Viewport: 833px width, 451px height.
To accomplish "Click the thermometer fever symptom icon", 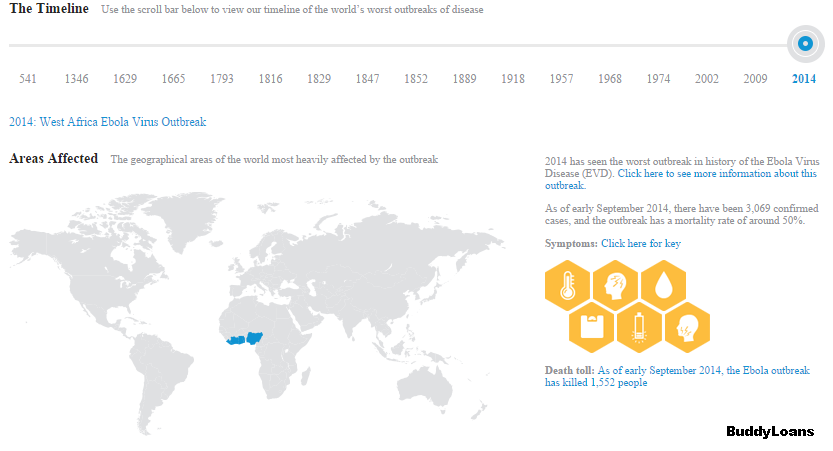I will pos(569,285).
